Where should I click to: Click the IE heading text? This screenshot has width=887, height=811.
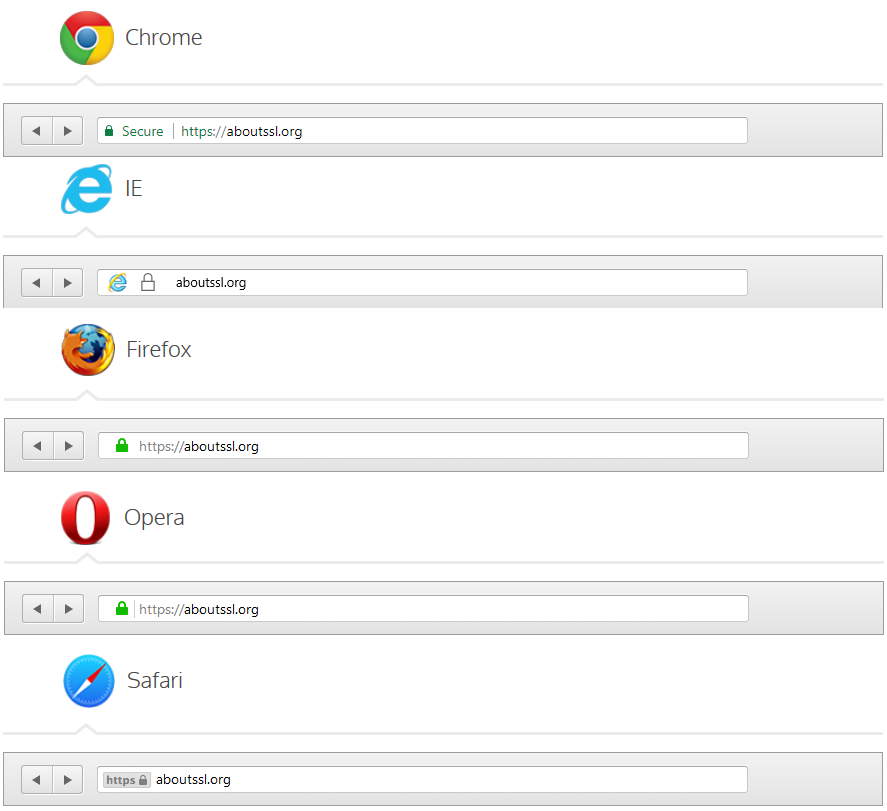pos(134,188)
